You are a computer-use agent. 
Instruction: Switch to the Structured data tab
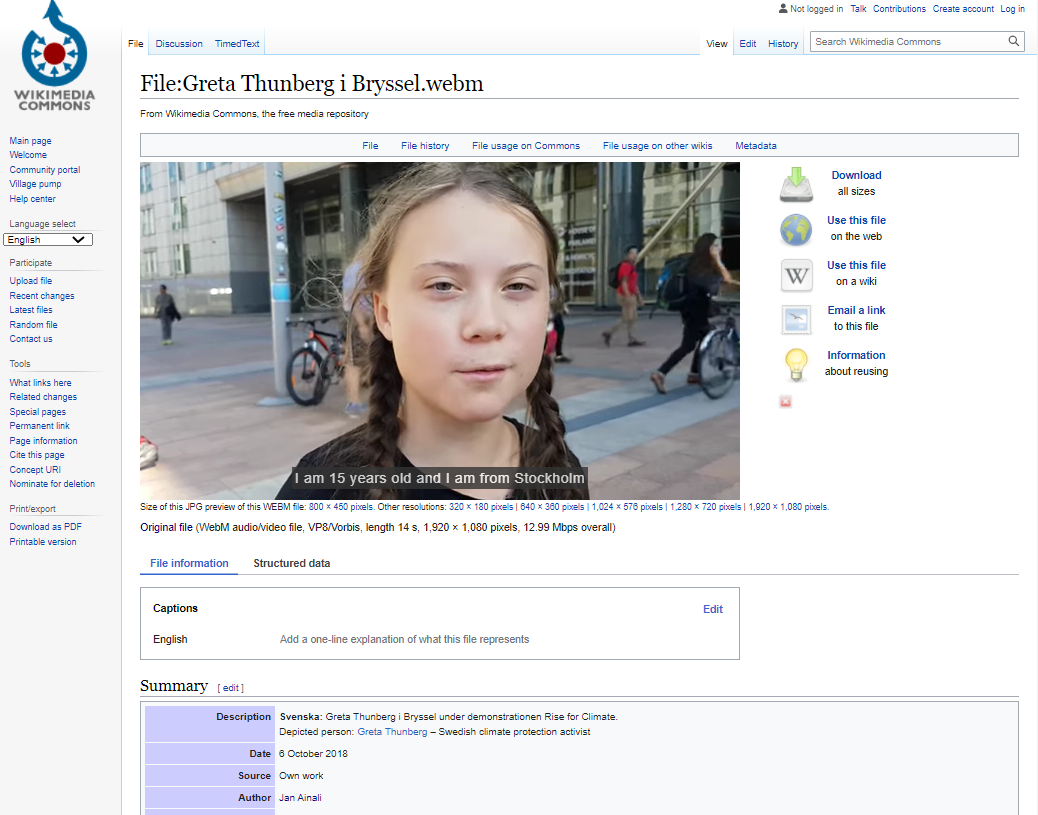pyautogui.click(x=291, y=563)
